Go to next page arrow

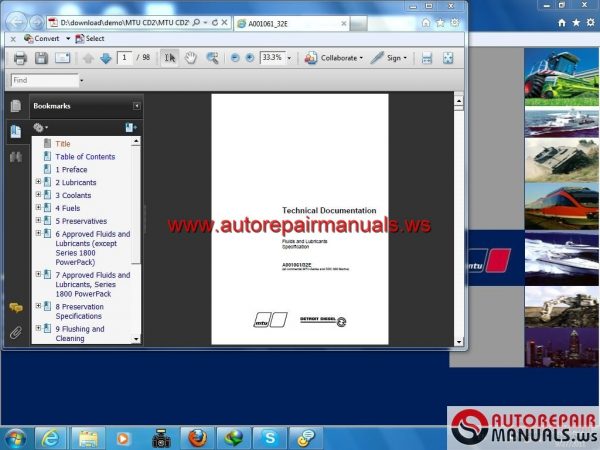[x=105, y=58]
